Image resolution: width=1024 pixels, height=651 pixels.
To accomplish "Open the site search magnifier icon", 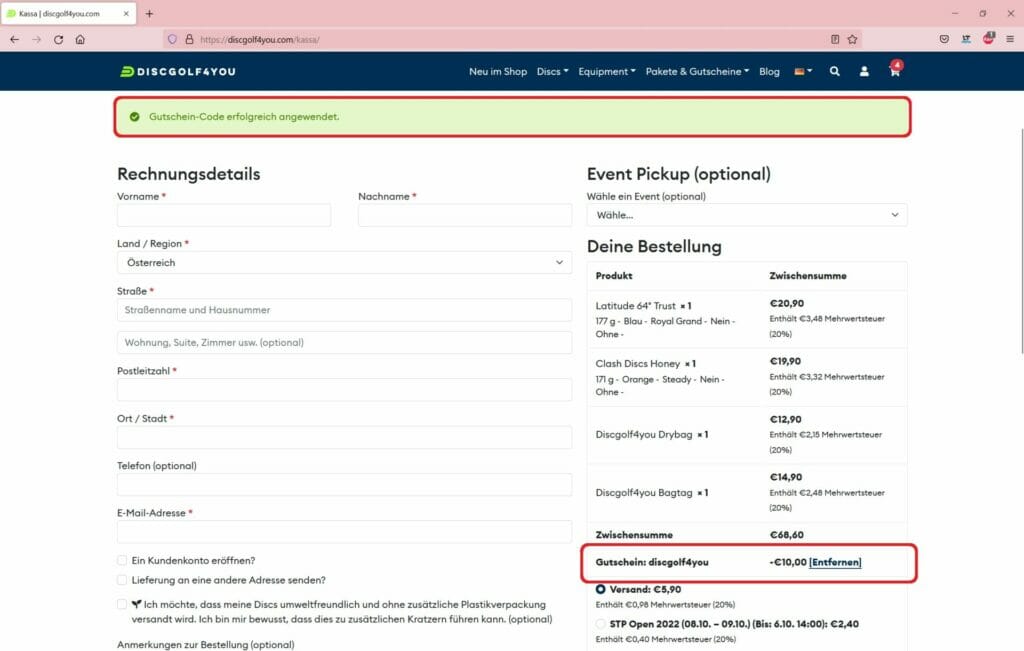I will click(834, 72).
